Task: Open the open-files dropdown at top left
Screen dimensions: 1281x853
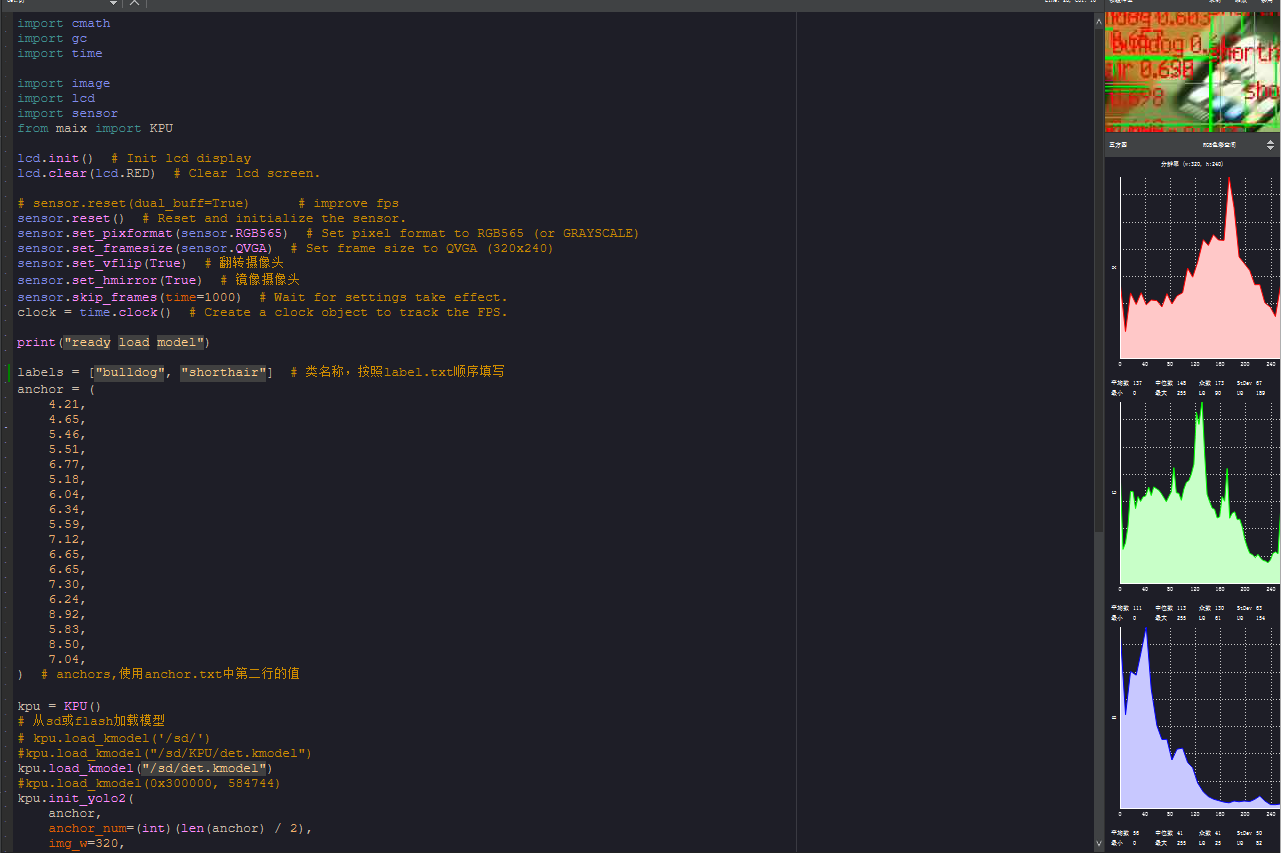Action: pos(112,3)
